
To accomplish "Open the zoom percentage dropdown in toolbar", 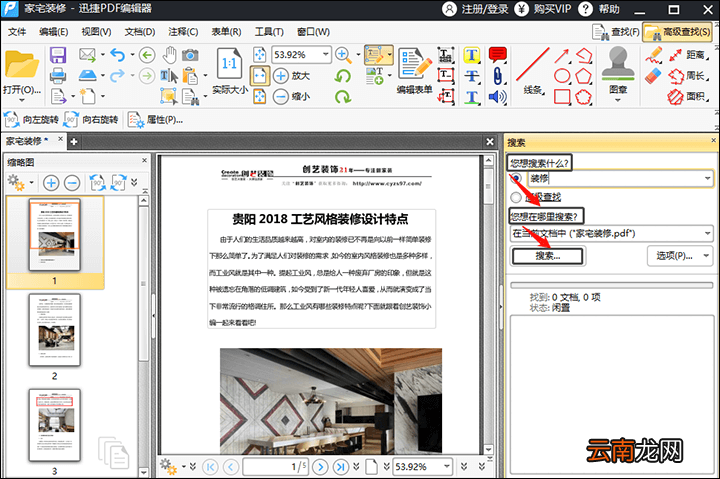I will (x=326, y=55).
